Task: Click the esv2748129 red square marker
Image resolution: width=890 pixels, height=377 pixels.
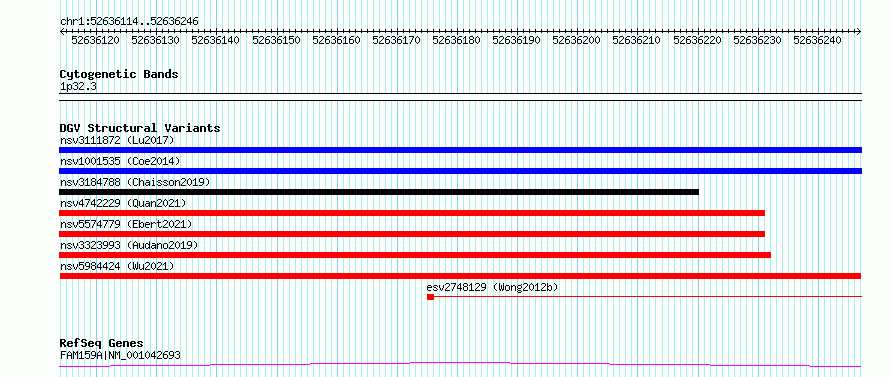Action: pyautogui.click(x=430, y=297)
